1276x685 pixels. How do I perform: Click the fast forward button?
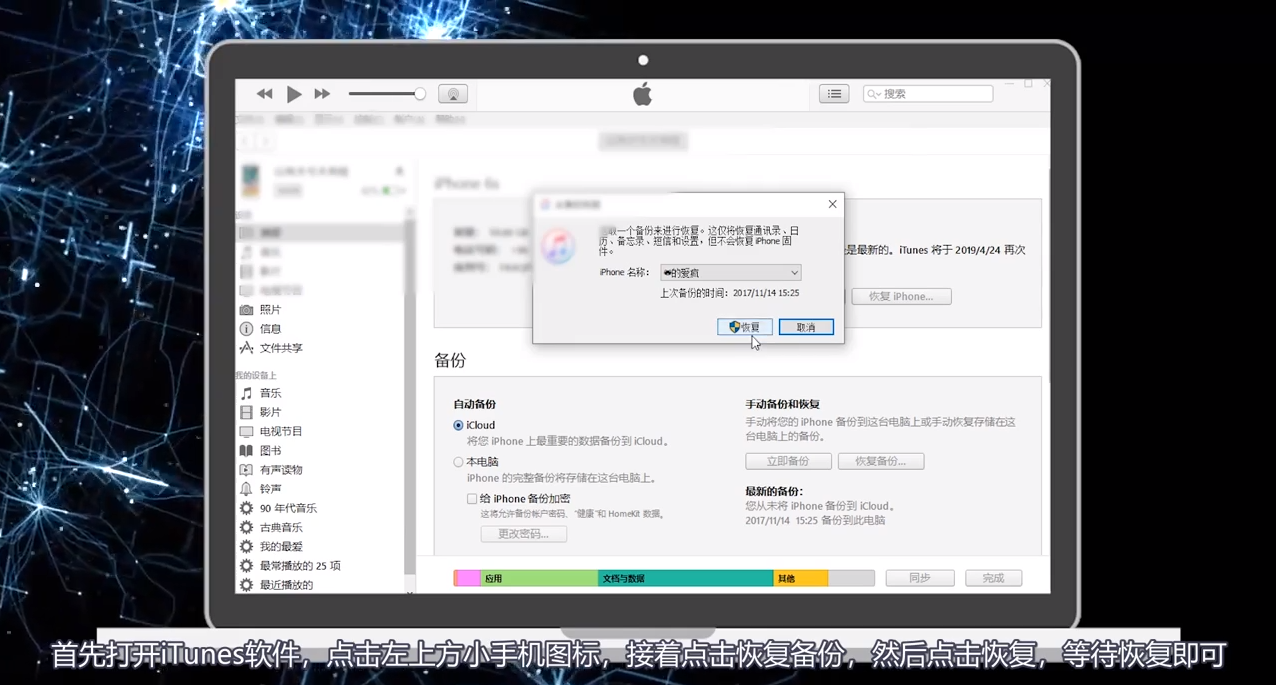[322, 94]
